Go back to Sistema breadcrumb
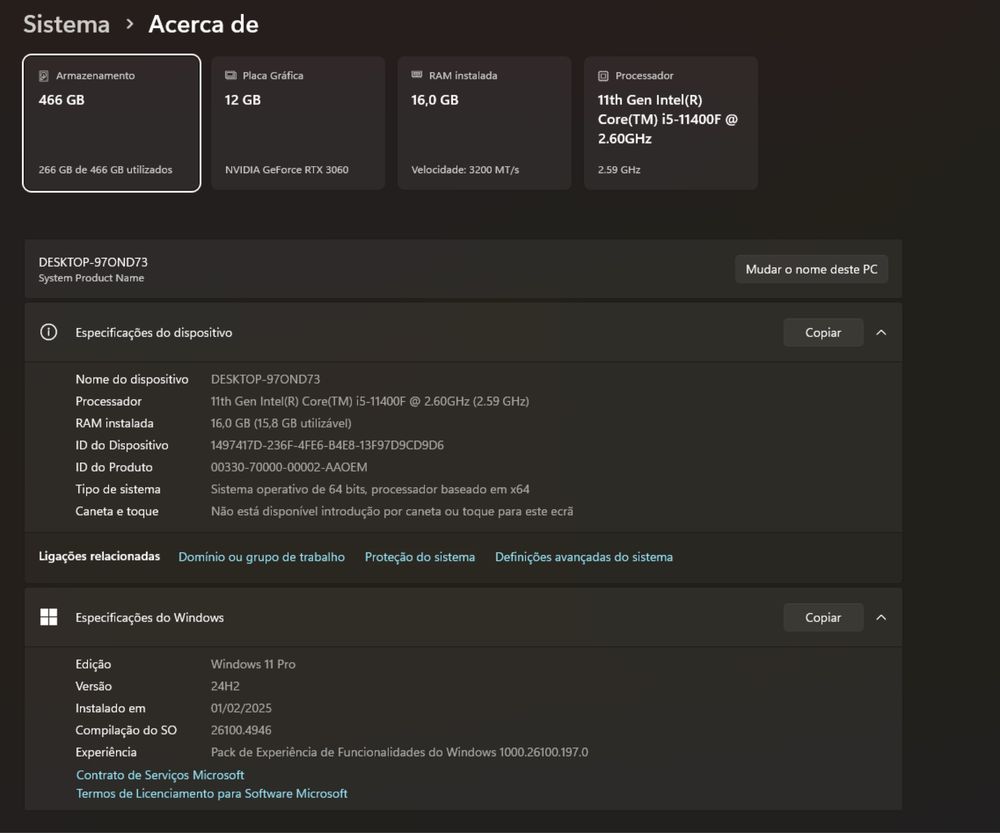The height and width of the screenshot is (833, 1000). click(66, 24)
